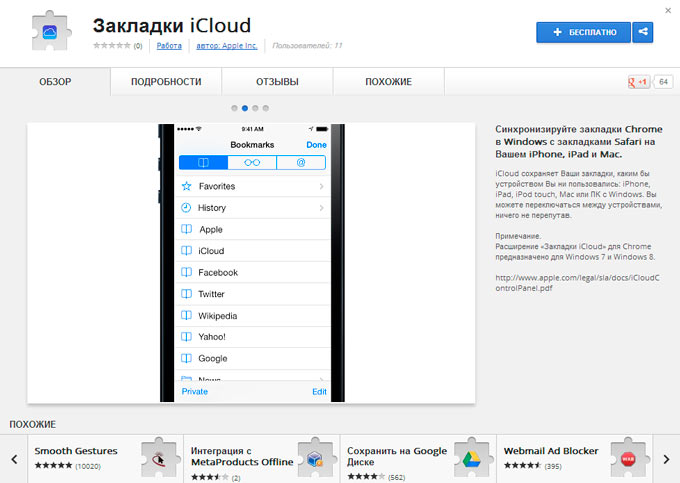Tap Edit in the phone toolbar
This screenshot has height=483, width=680.
(319, 392)
